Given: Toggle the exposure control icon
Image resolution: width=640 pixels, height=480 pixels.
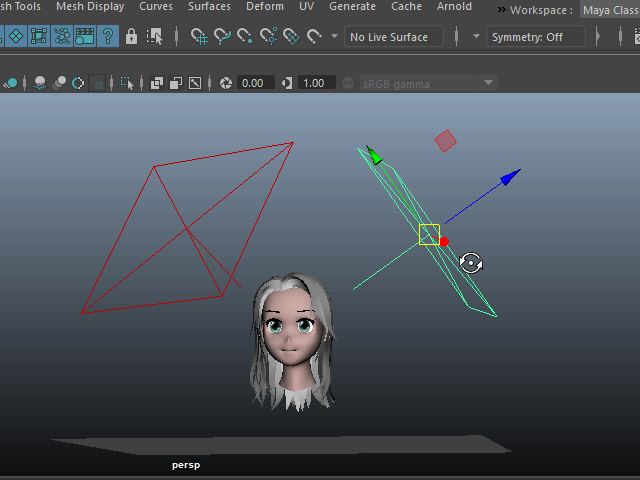Looking at the screenshot, I should tap(226, 83).
